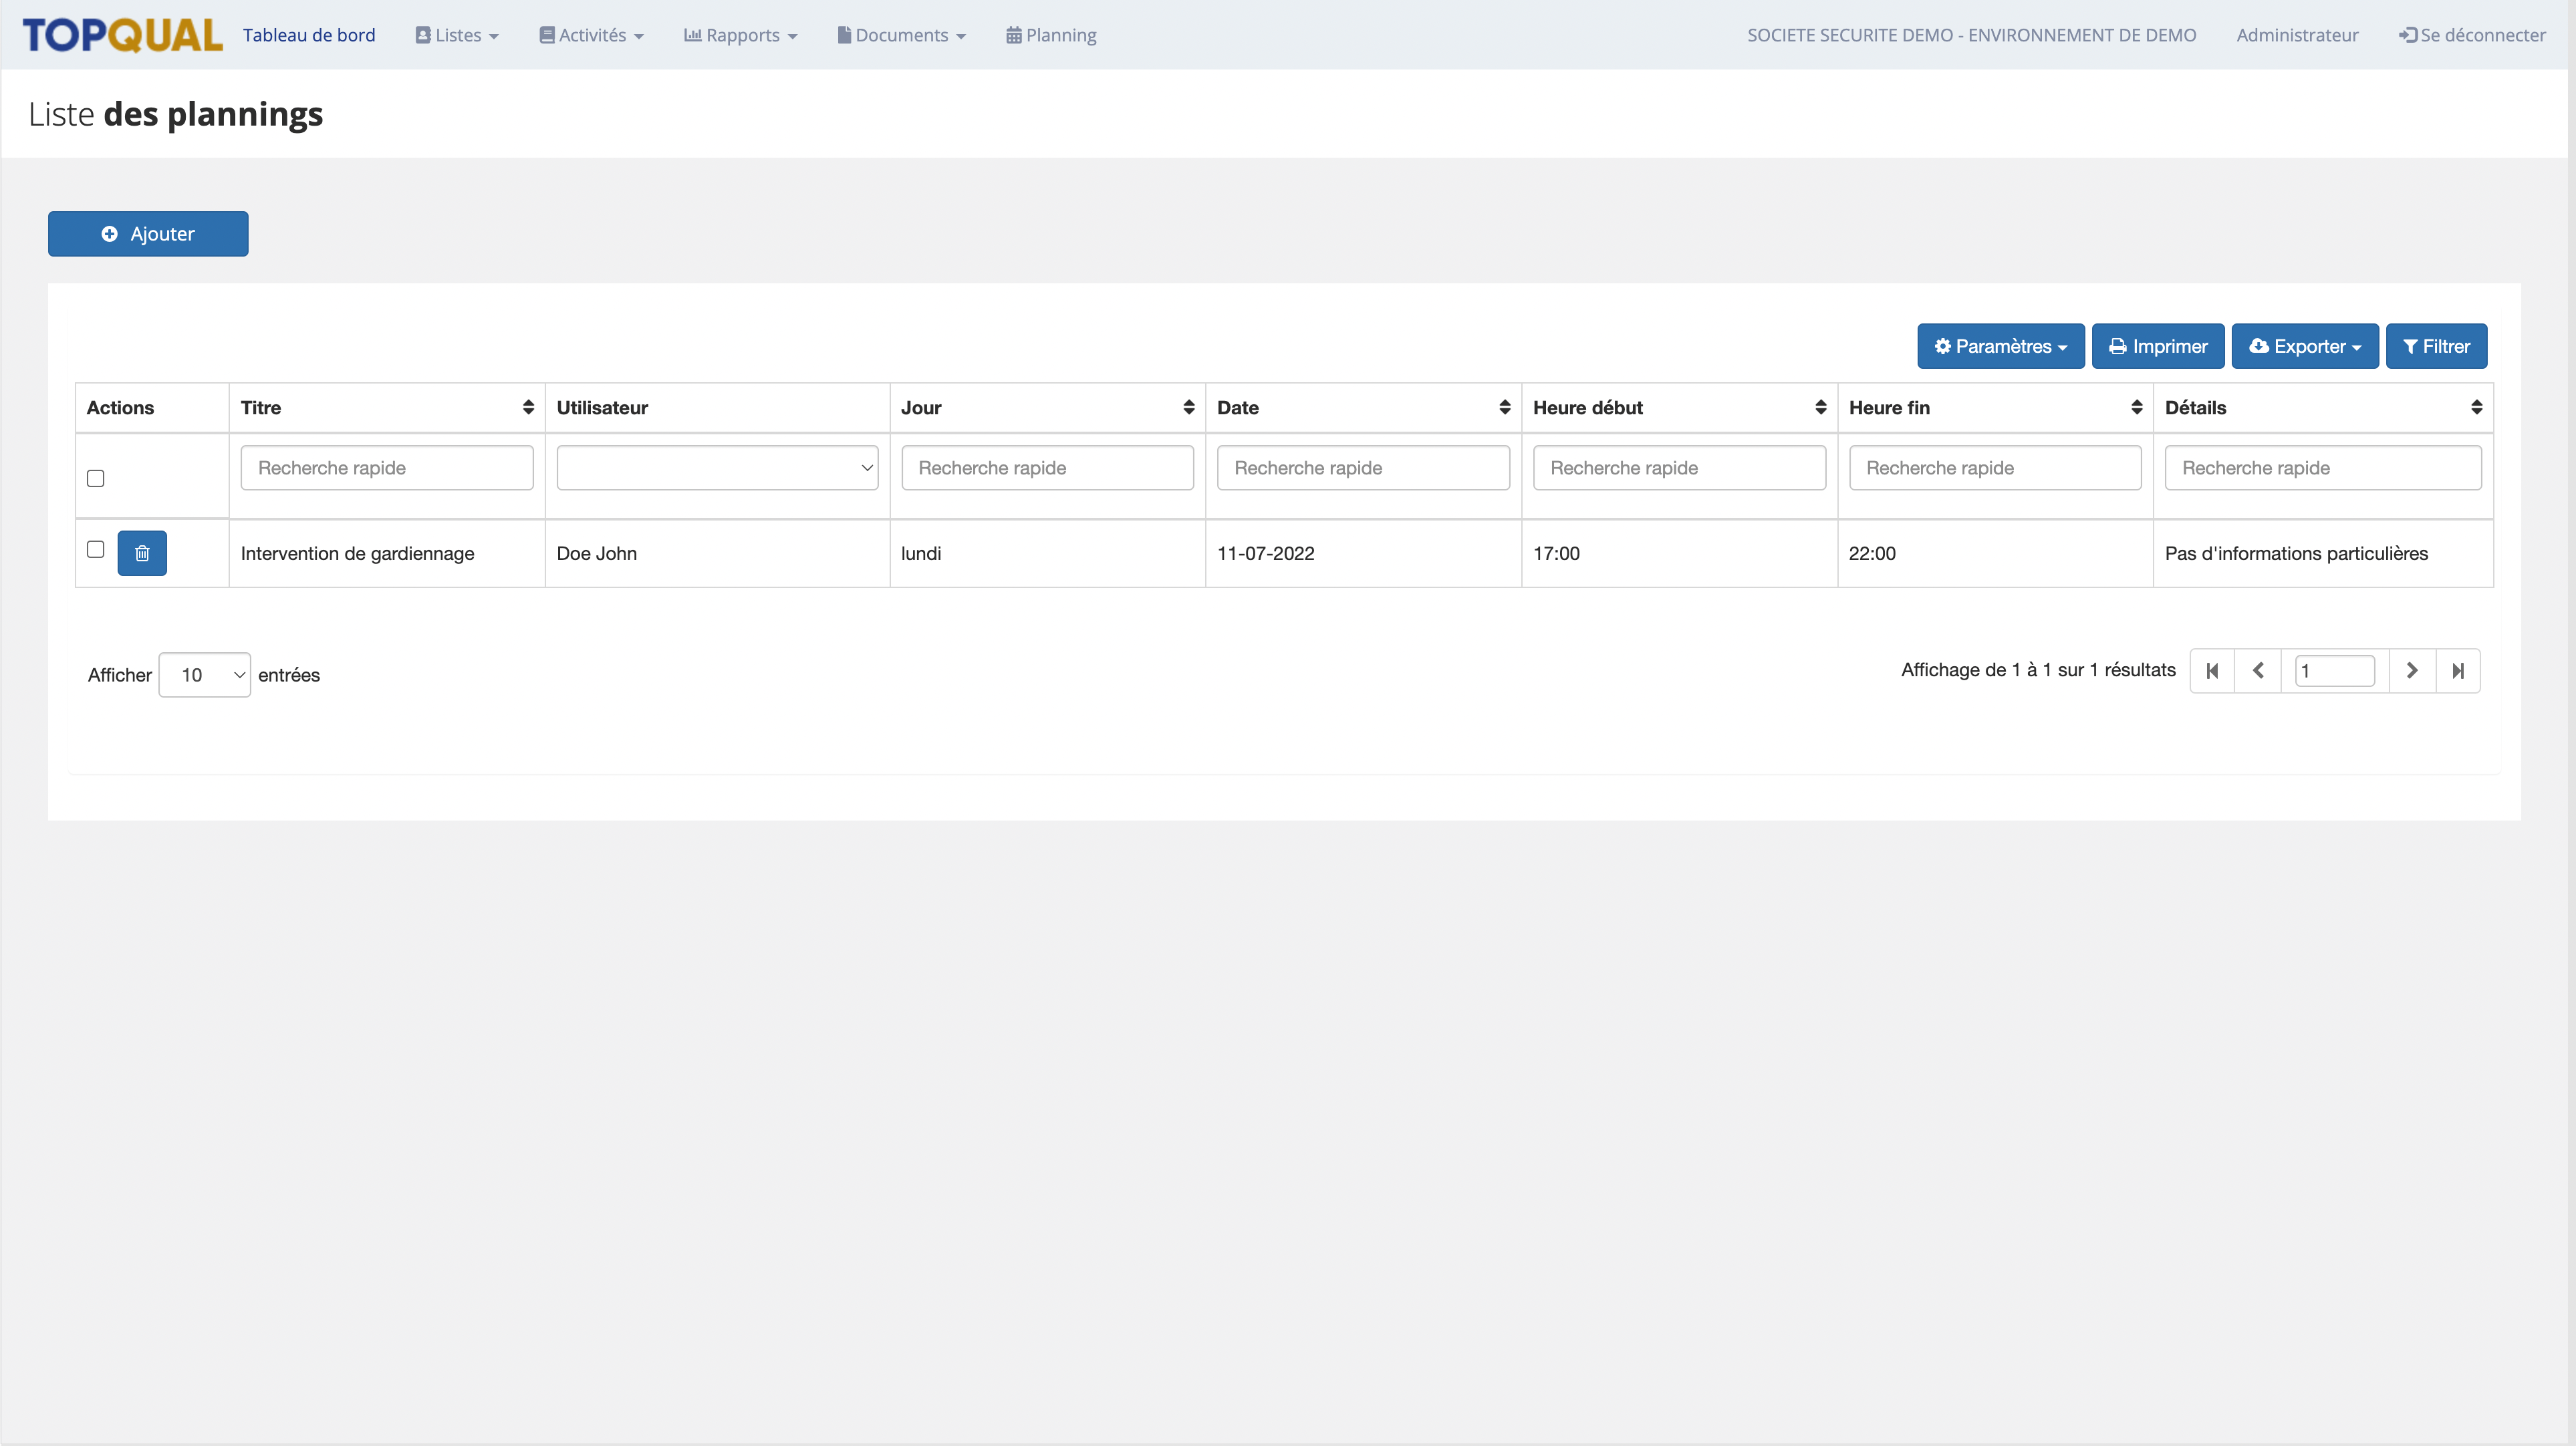Tick the select-all checkbox in filter row
The image size is (2576, 1446).
coord(96,478)
